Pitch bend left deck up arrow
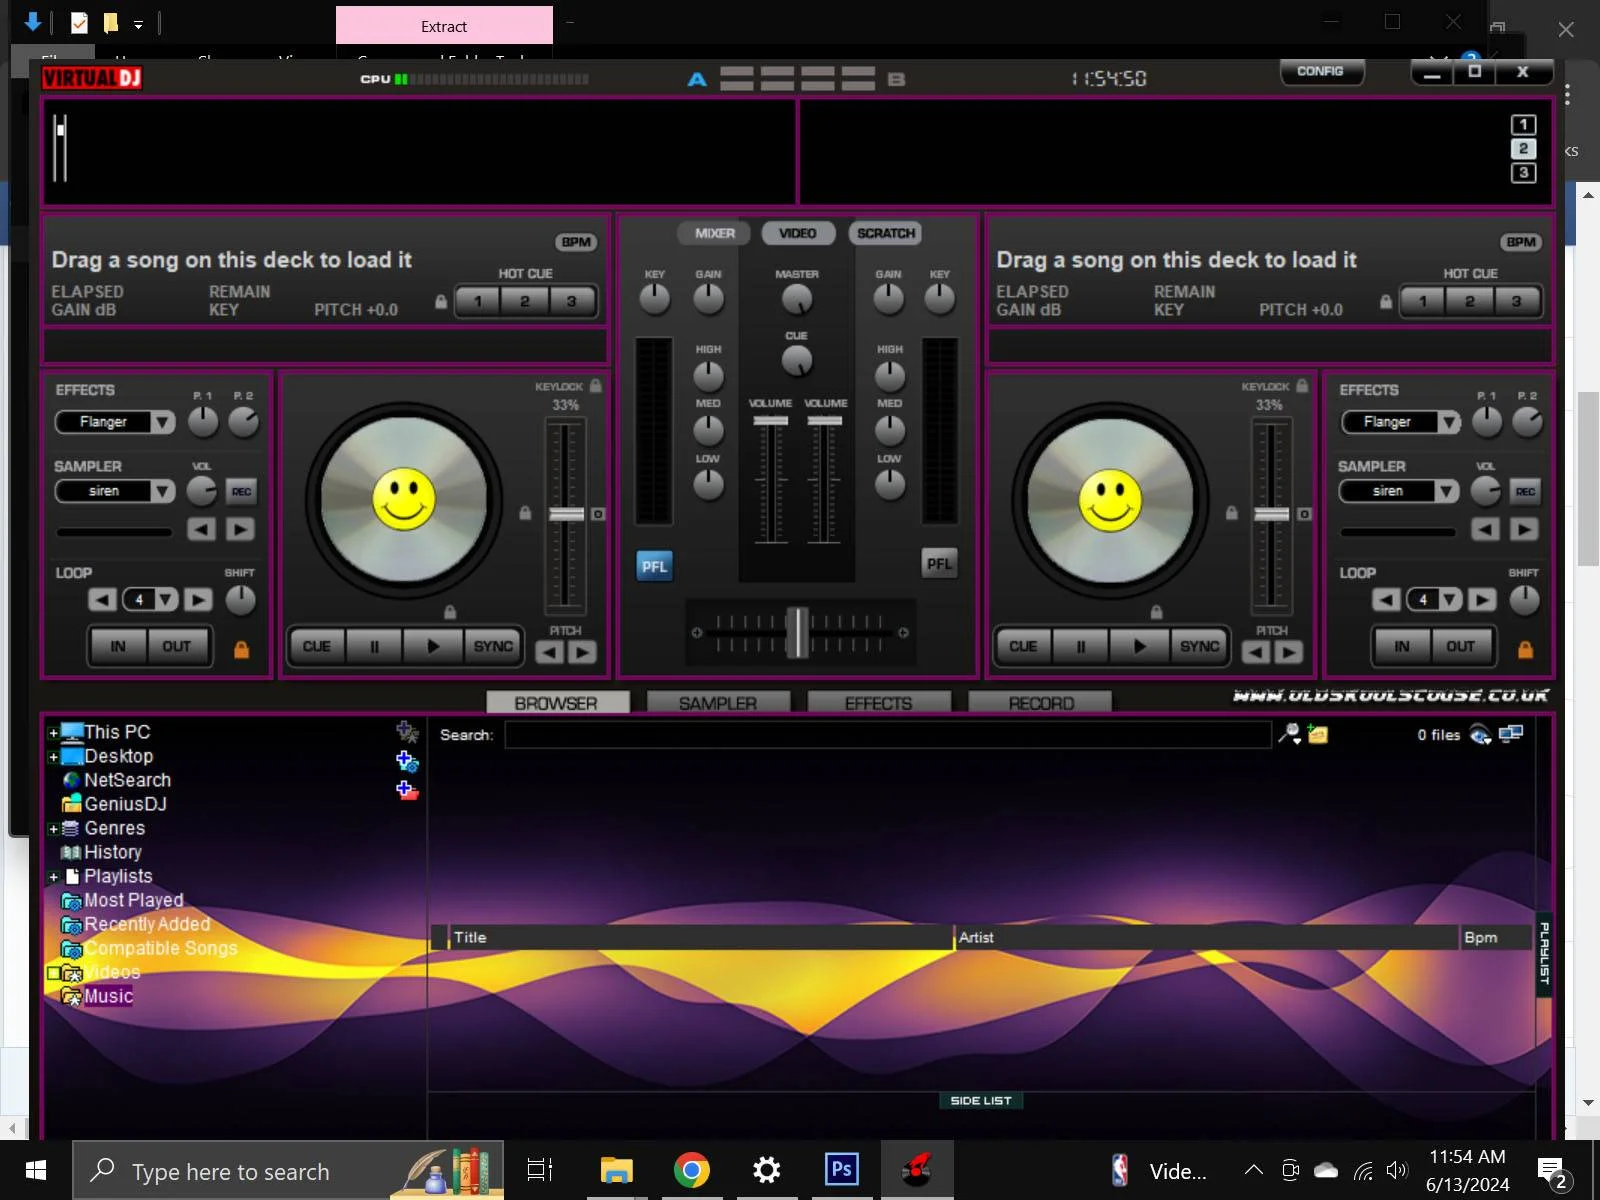Screen dimensions: 1600x1200 [x=582, y=652]
